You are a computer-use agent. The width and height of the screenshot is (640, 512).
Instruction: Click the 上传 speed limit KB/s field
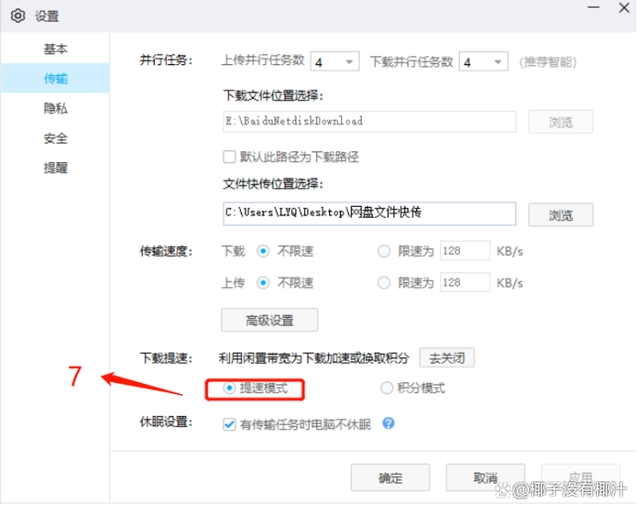pyautogui.click(x=465, y=283)
